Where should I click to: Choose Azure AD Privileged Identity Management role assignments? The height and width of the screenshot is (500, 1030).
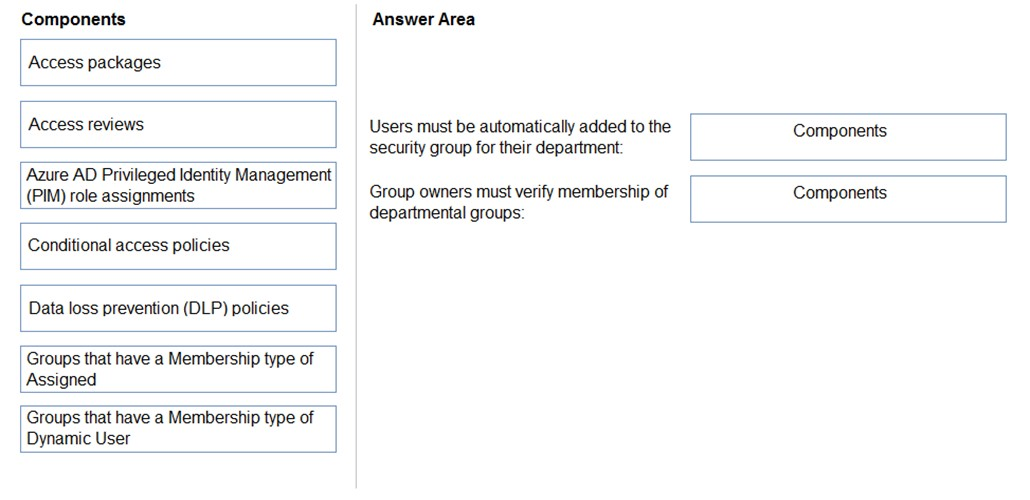coord(178,185)
